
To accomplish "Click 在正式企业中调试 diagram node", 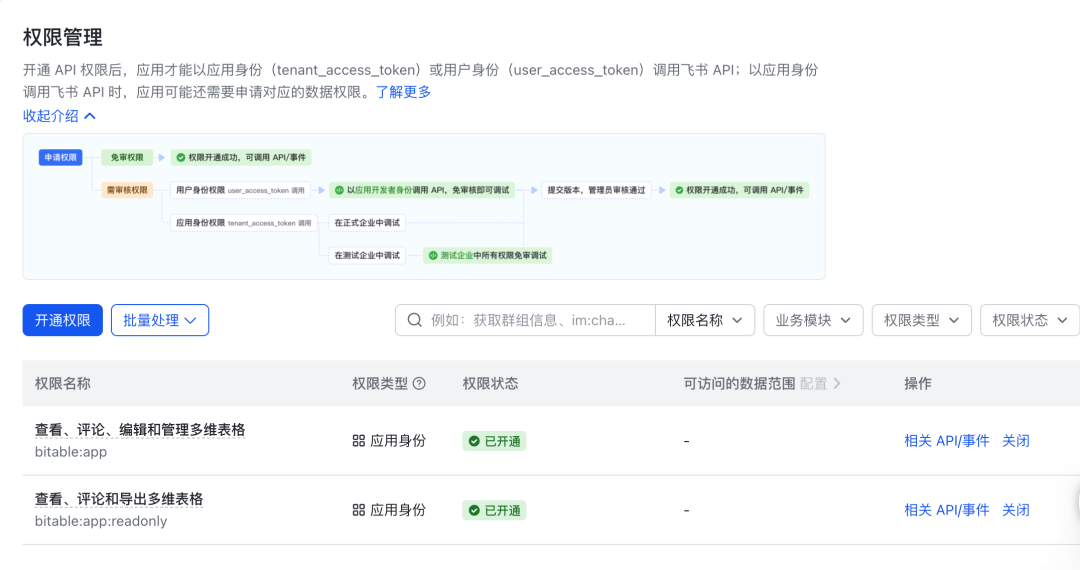I will (x=367, y=223).
